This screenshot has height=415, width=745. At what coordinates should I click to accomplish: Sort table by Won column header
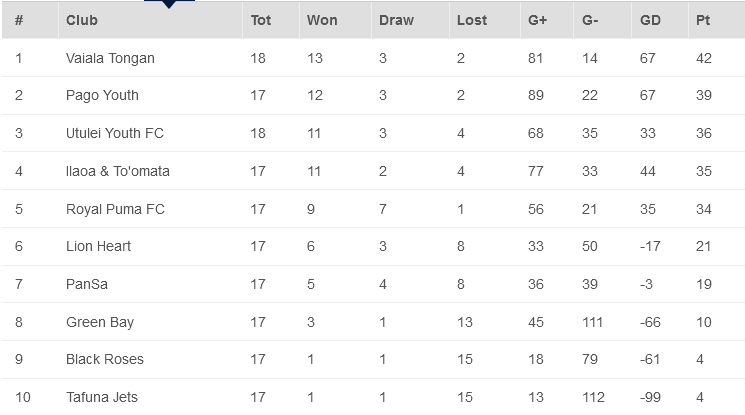coord(321,20)
